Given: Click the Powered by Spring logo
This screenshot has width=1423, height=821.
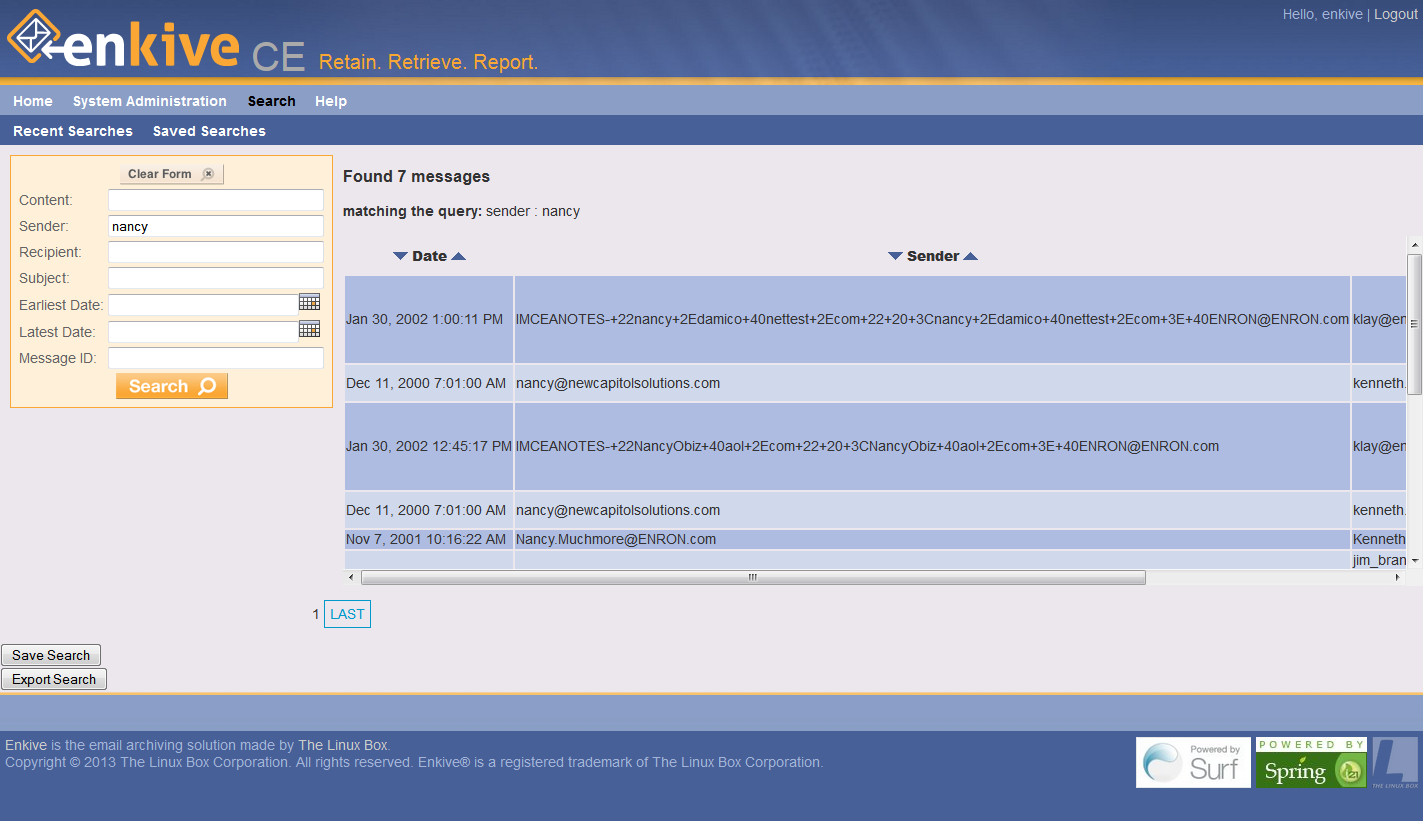Looking at the screenshot, I should click(x=1310, y=762).
